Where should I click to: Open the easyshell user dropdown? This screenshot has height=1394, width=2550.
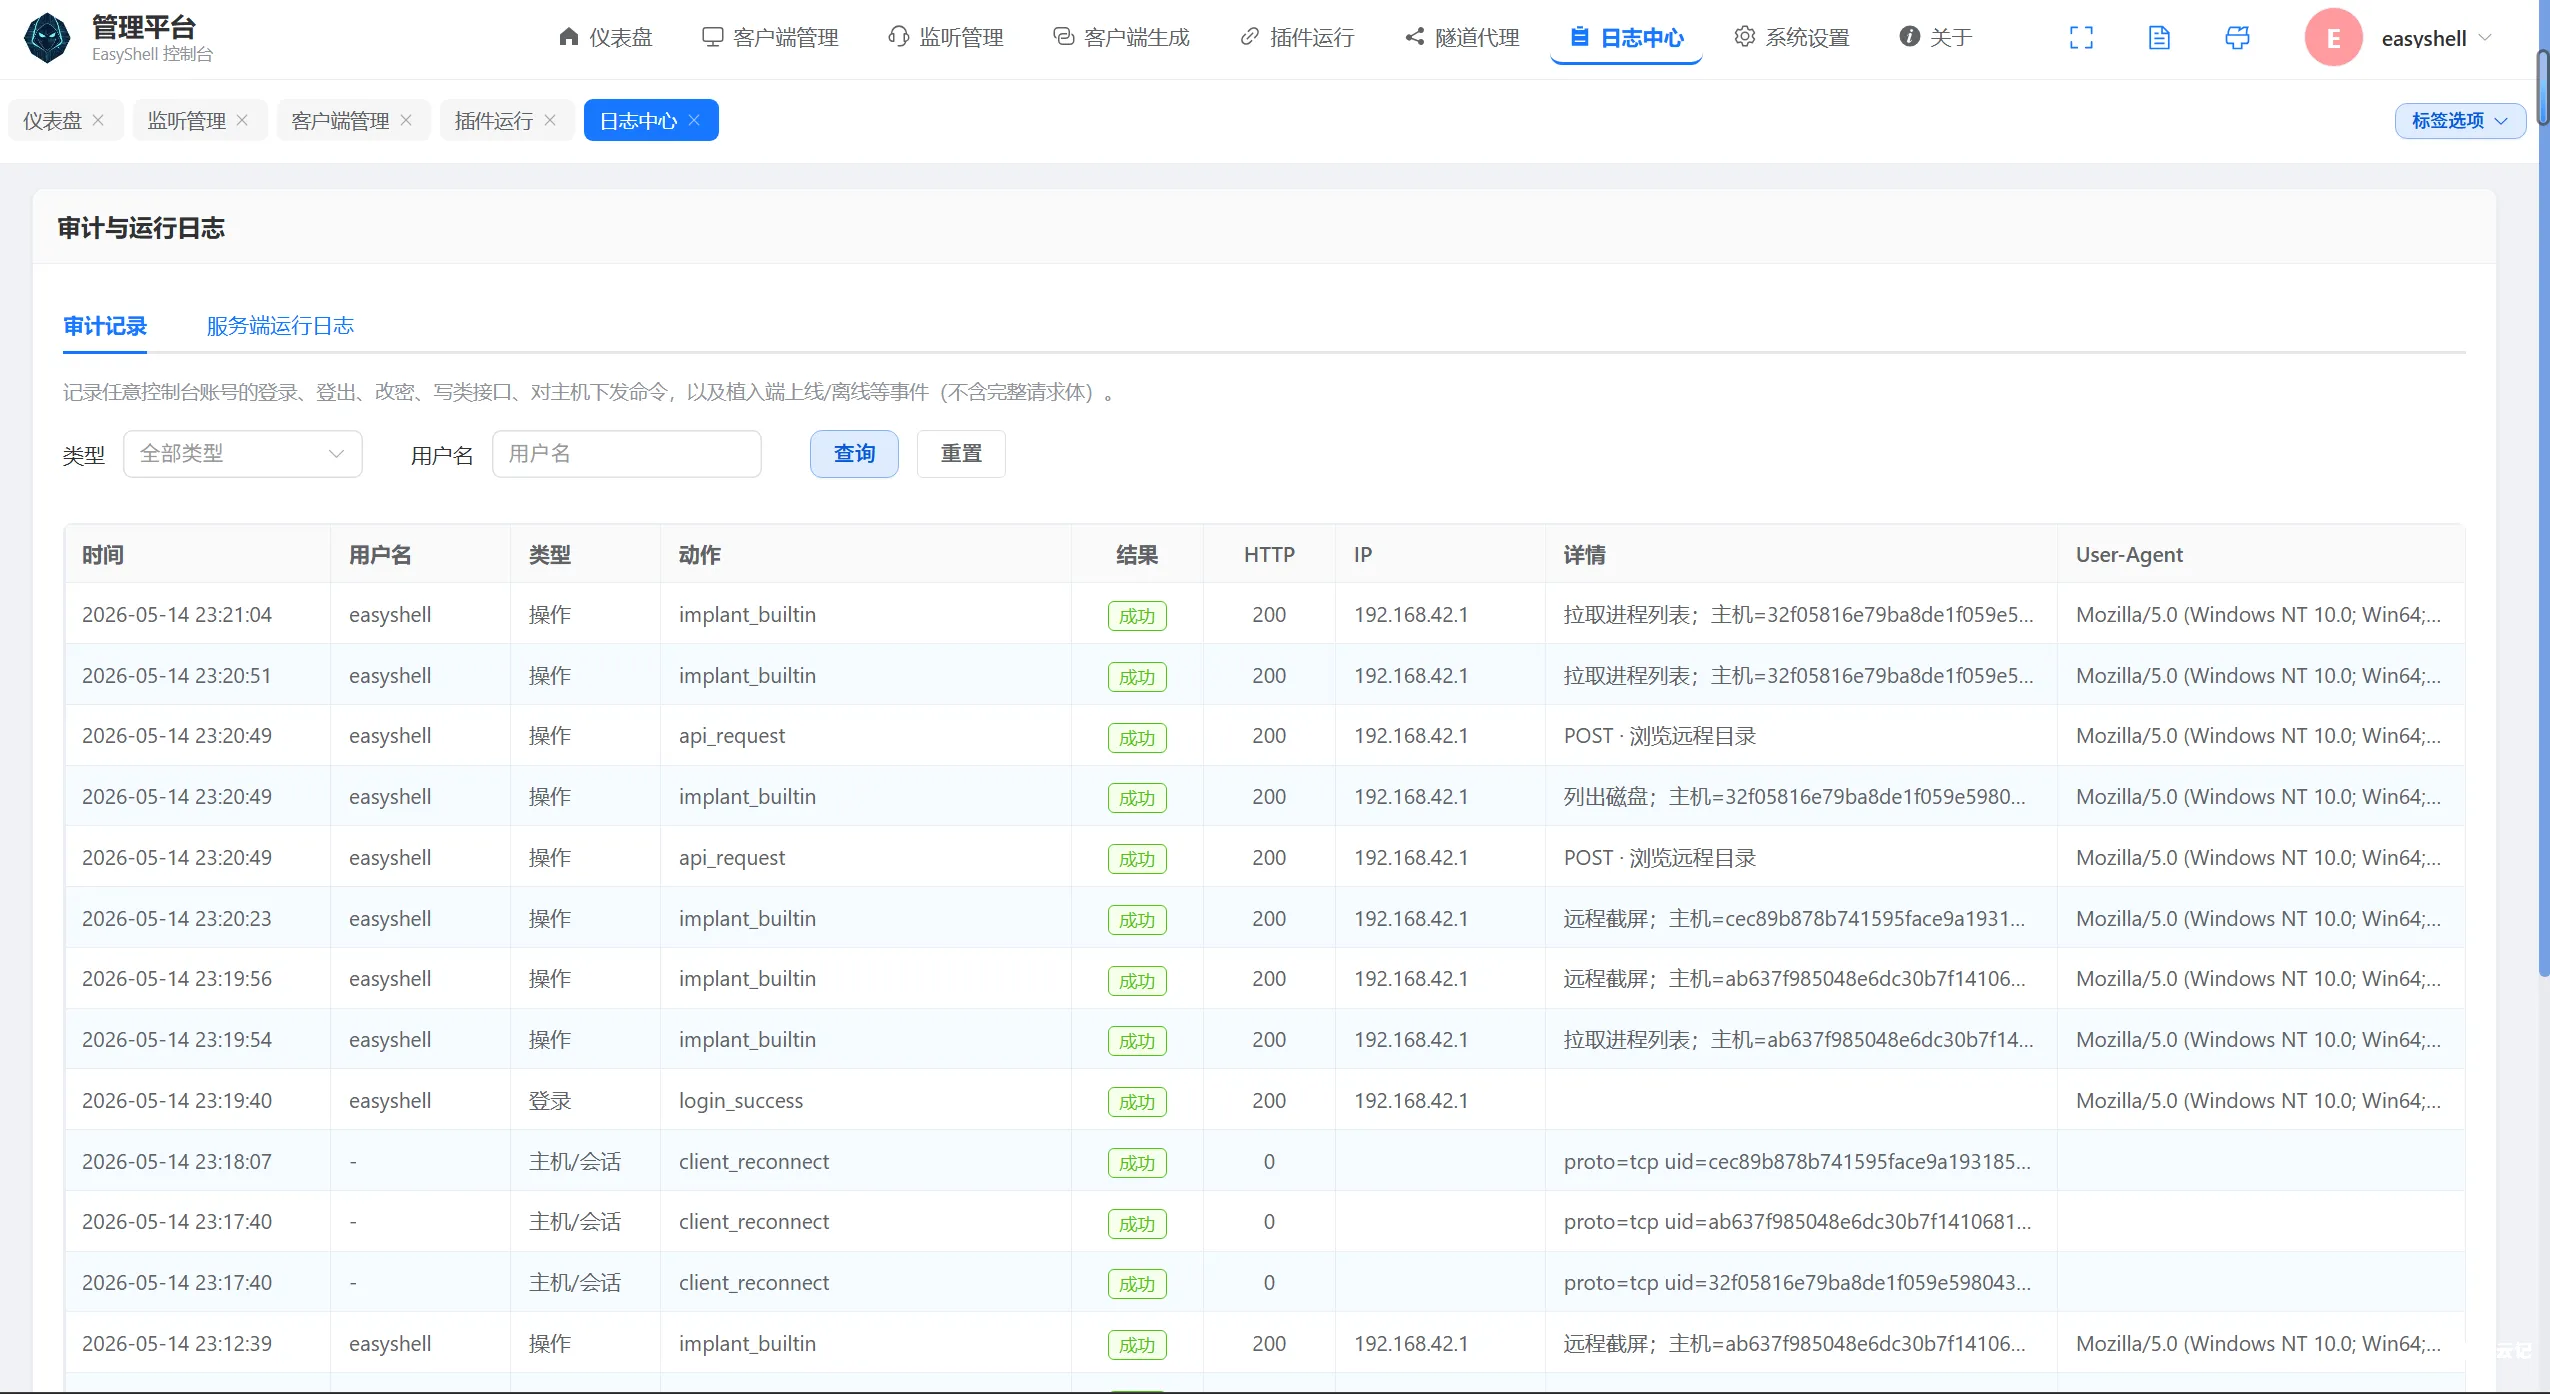[2436, 38]
